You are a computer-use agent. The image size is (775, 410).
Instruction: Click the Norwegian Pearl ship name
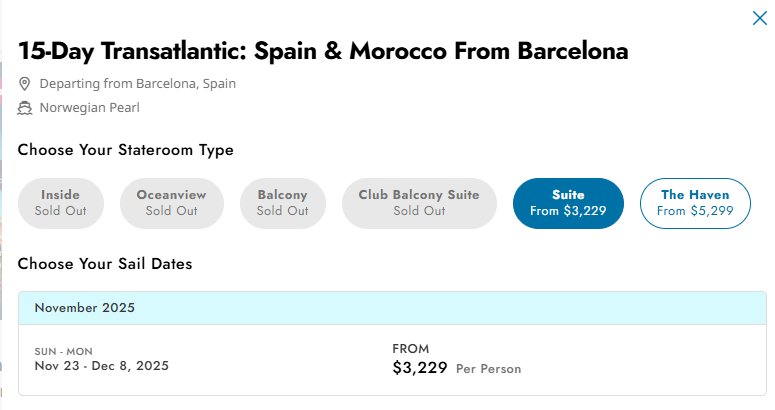tap(89, 108)
